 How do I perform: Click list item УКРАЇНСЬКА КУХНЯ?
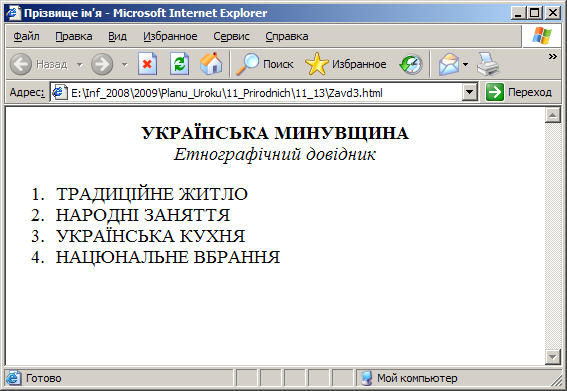tap(150, 236)
